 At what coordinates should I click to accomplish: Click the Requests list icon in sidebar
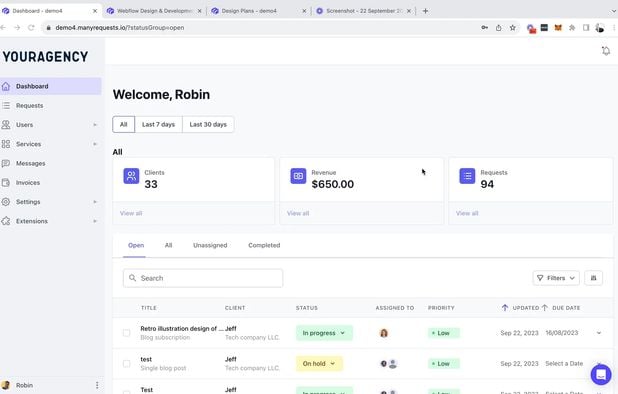pyautogui.click(x=6, y=106)
